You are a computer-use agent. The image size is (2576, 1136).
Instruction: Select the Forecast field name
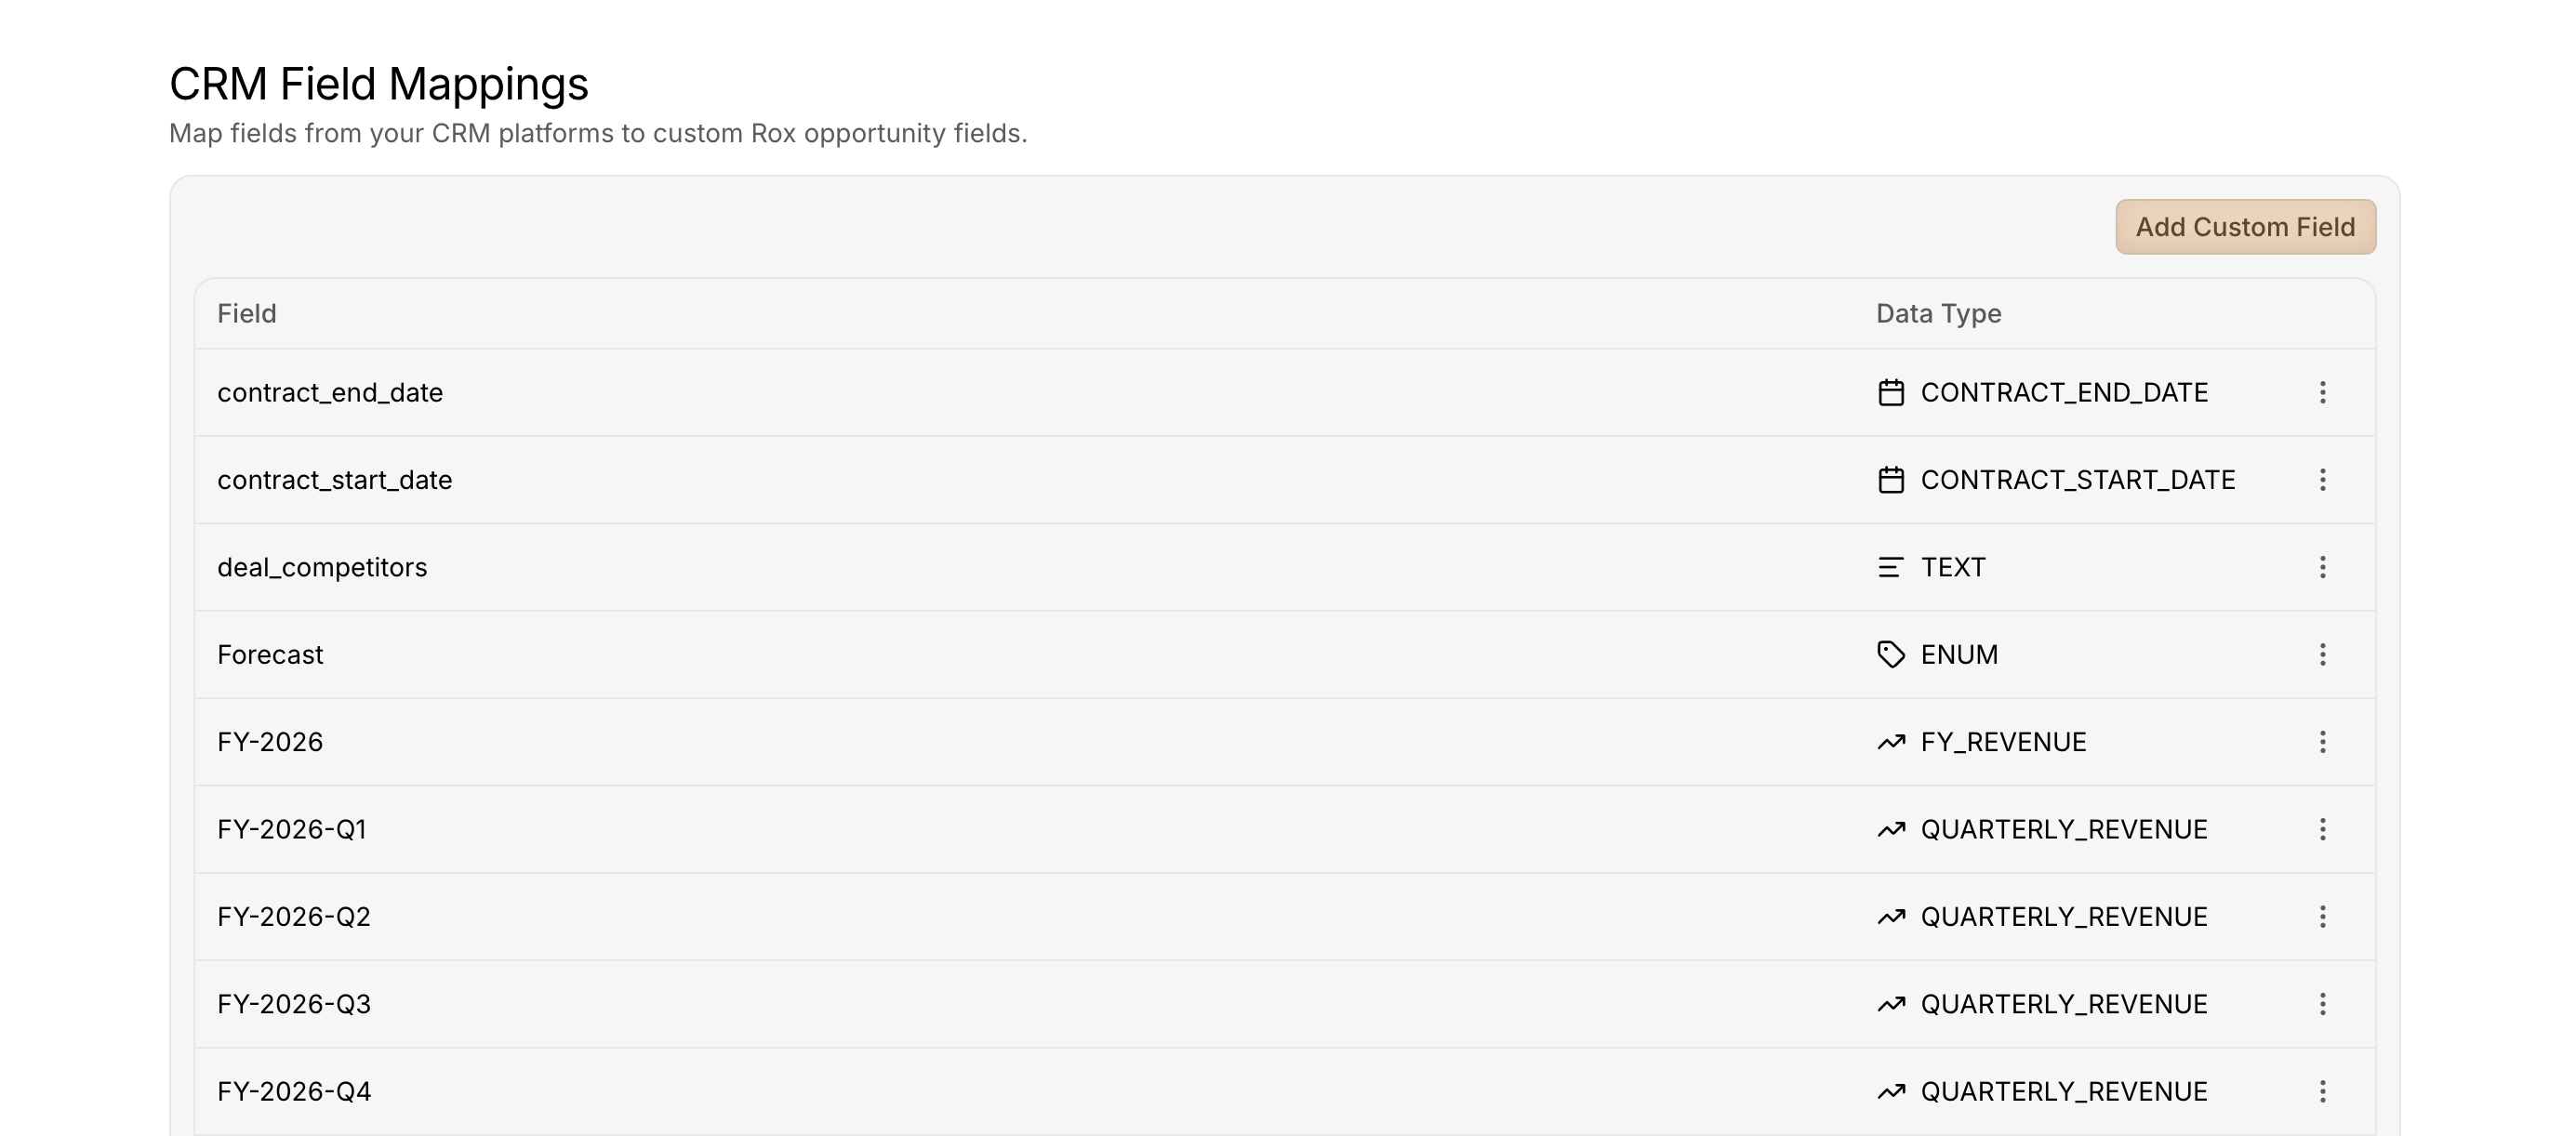coord(270,654)
